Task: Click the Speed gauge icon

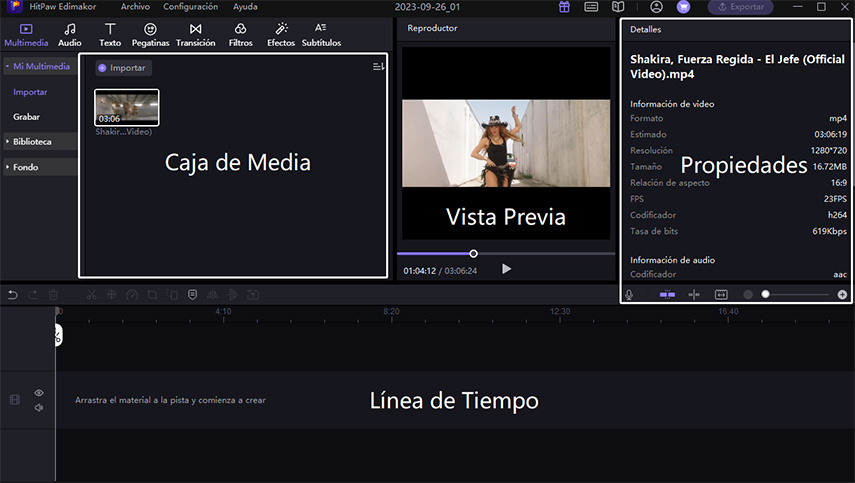Action: point(132,295)
